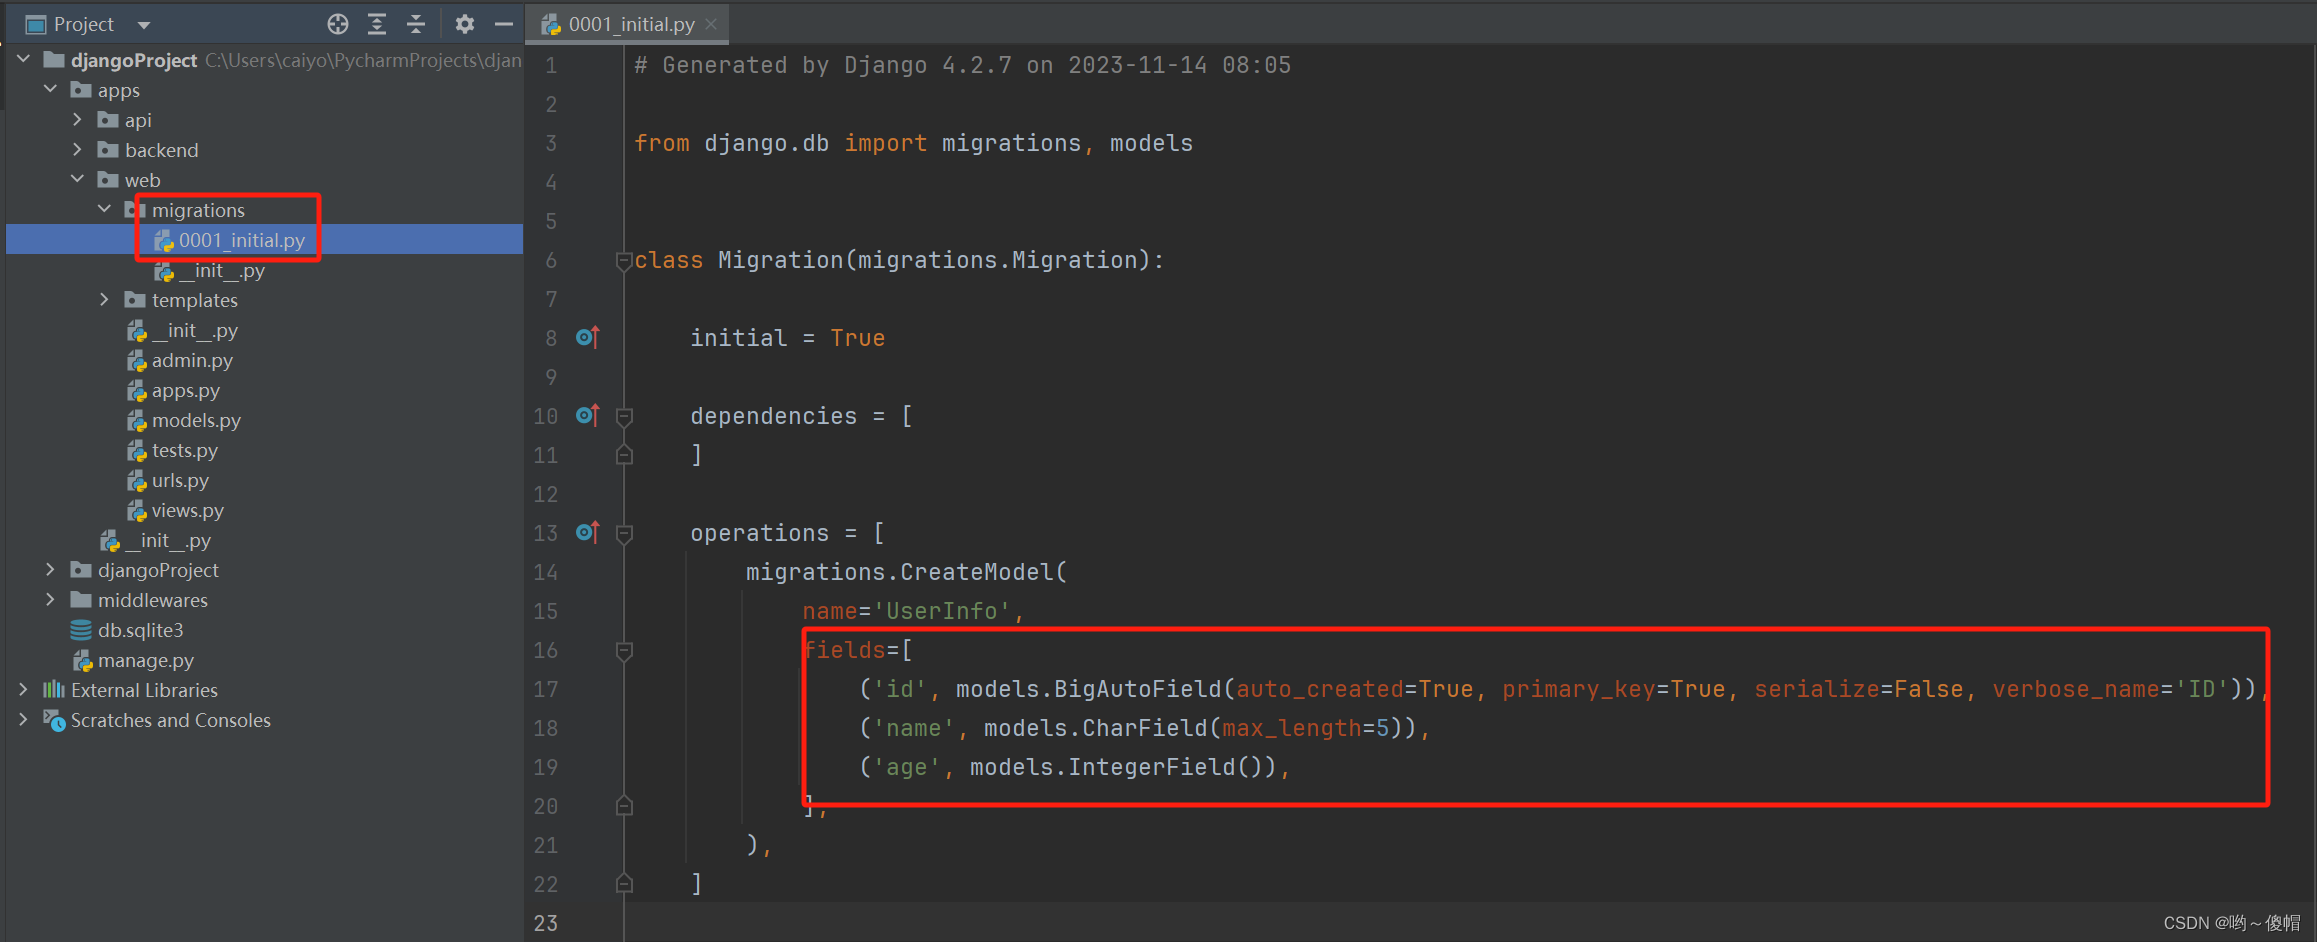The width and height of the screenshot is (2317, 942).
Task: Expand the api folder
Action: click(77, 120)
